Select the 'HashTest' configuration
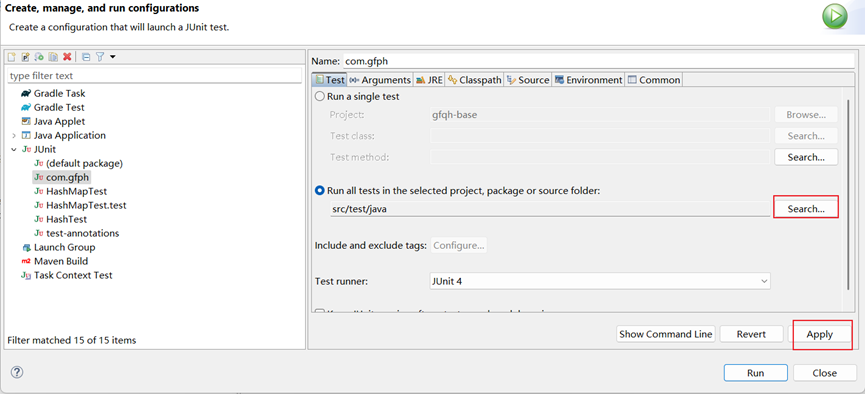 (x=67, y=219)
